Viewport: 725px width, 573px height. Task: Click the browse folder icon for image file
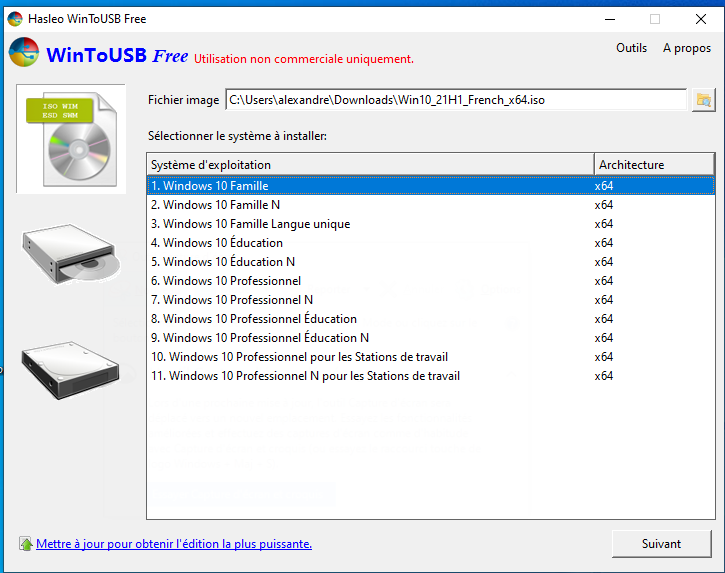703,100
